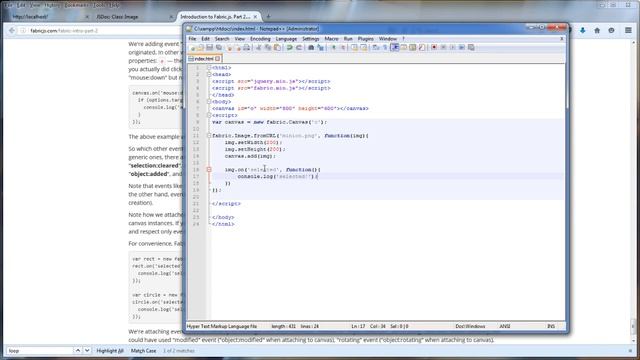Toggle INS insert mode in status bar
The width and height of the screenshot is (640, 360).
[551, 326]
